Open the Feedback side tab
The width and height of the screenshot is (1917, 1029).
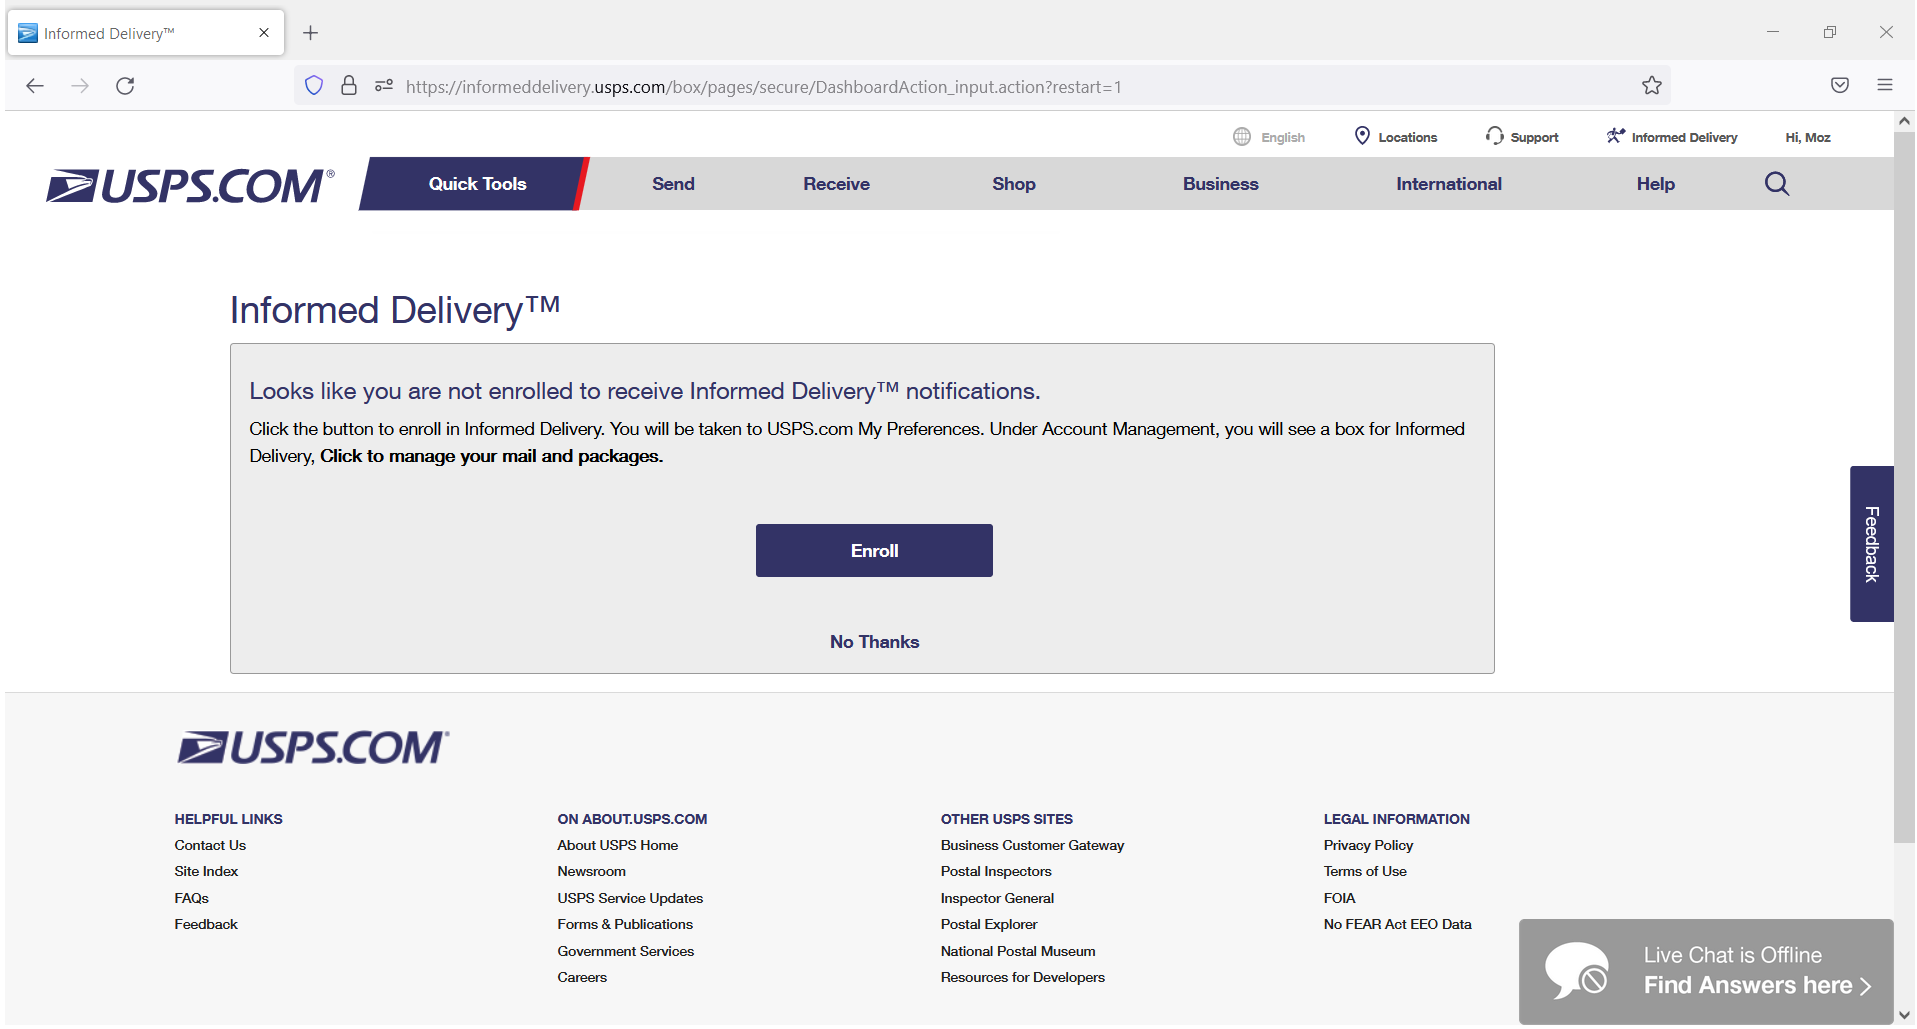pyautogui.click(x=1871, y=544)
